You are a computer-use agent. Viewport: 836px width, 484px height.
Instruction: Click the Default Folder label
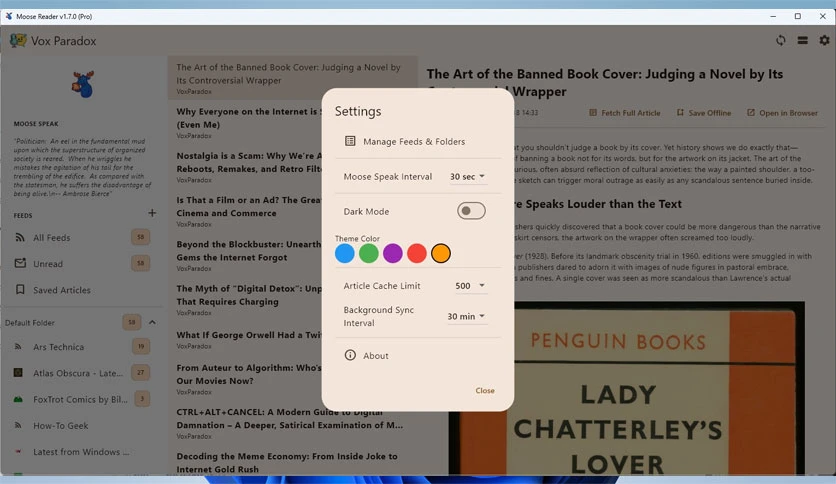coord(30,322)
